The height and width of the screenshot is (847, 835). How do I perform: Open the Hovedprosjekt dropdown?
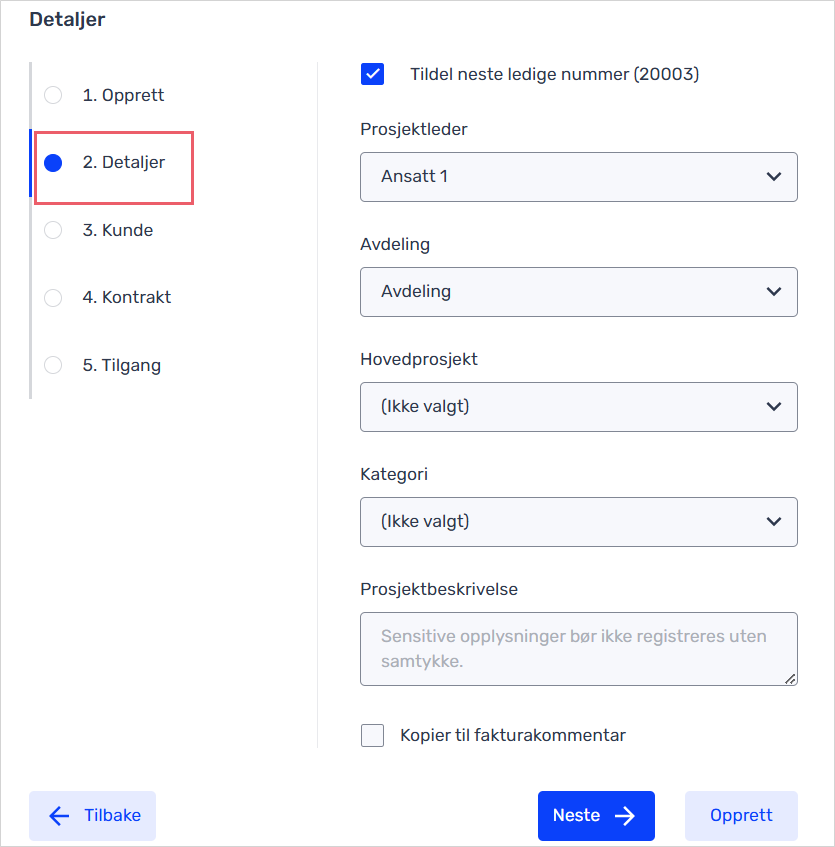(579, 407)
